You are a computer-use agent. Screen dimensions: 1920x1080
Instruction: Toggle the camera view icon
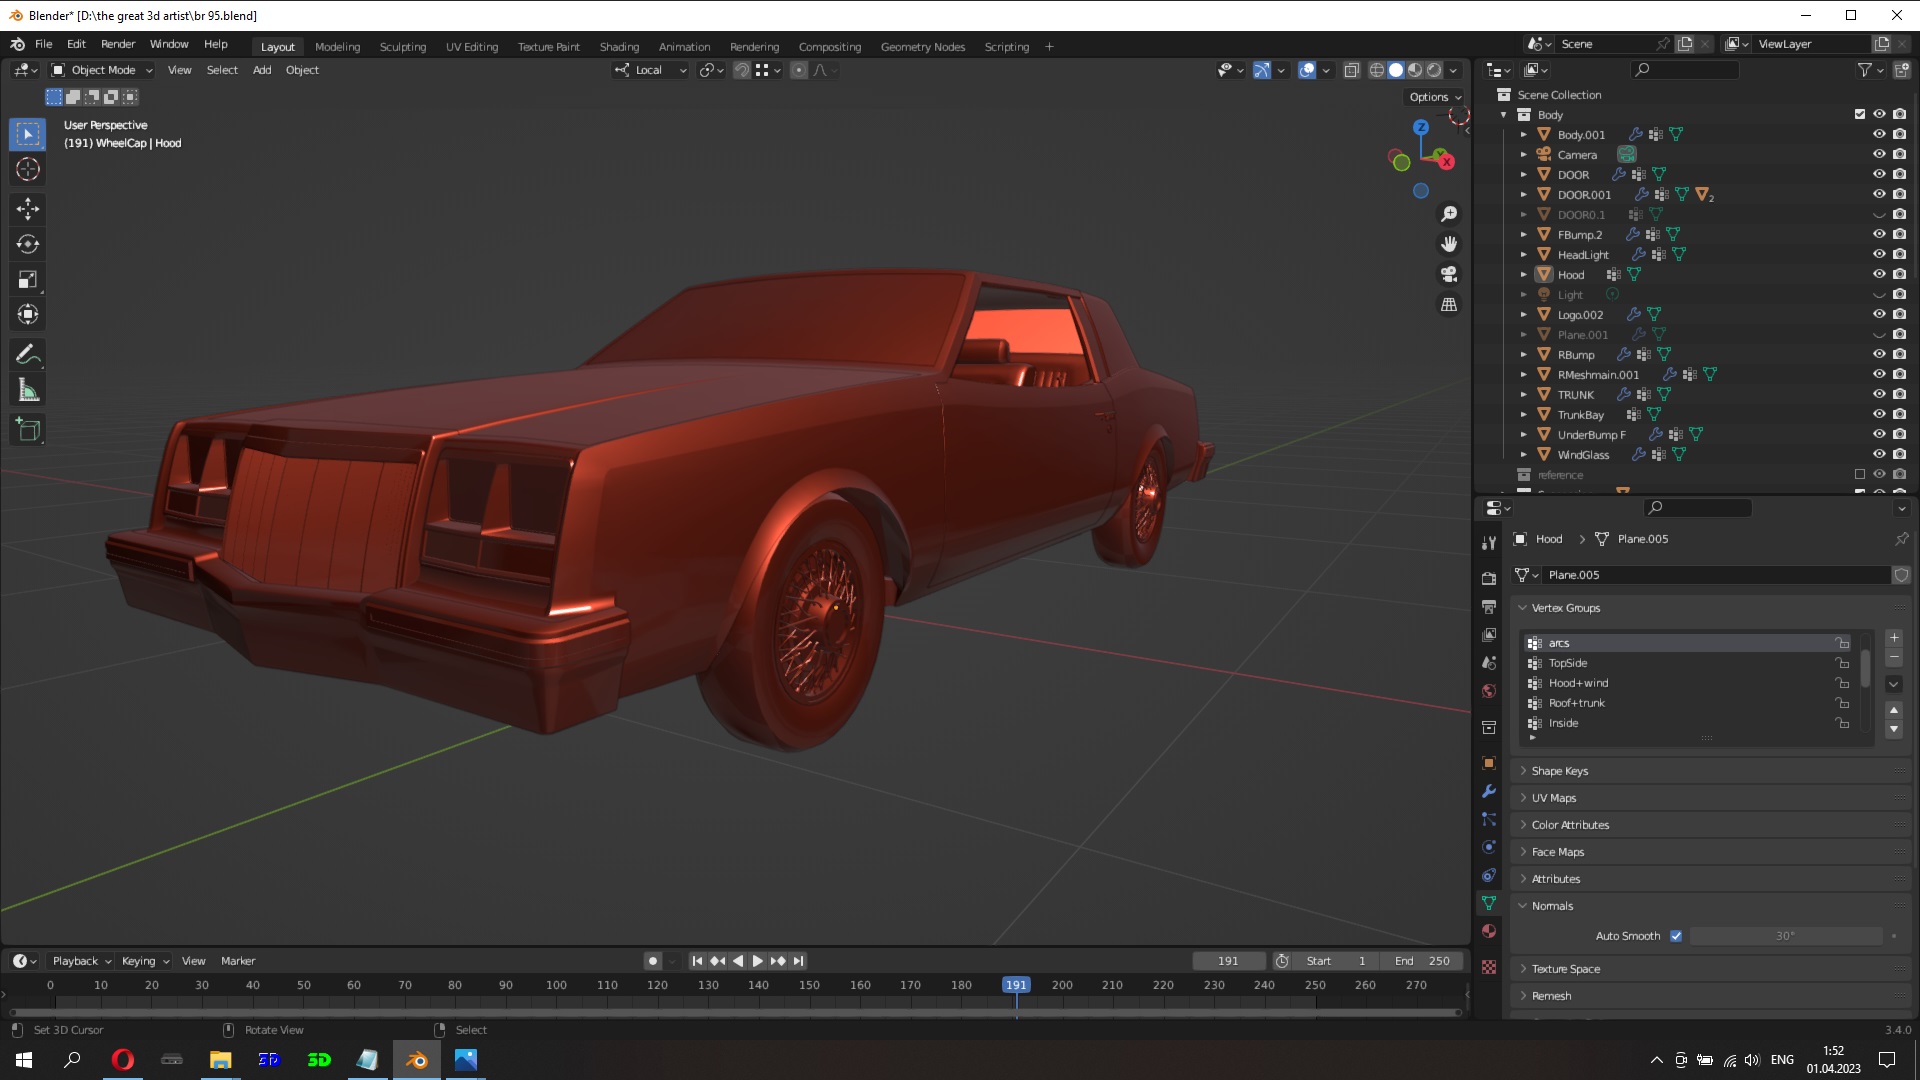point(1449,274)
